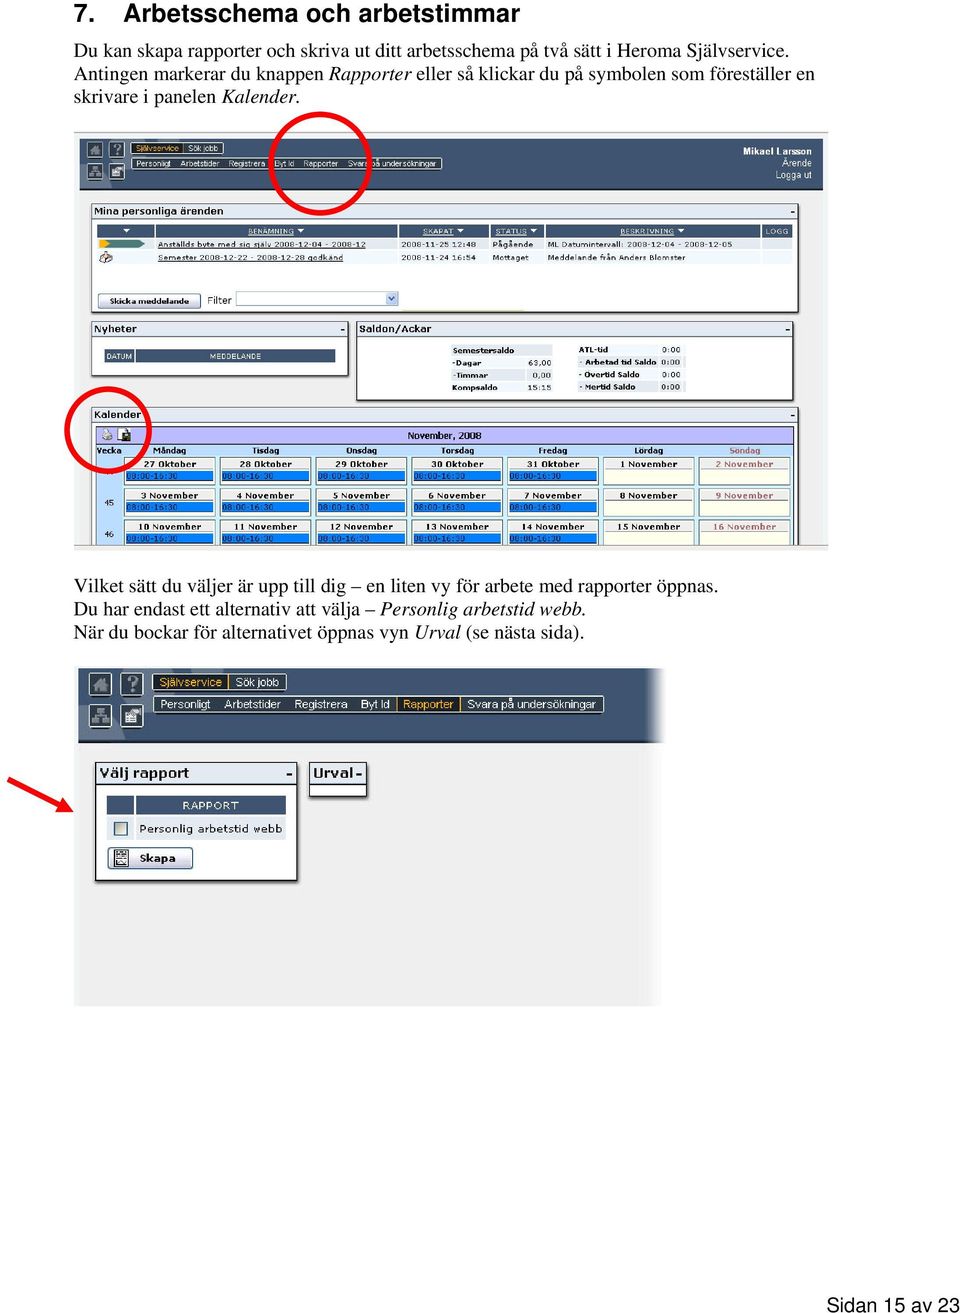Open Byt Id in the Välj rapport screenshot
This screenshot has height=1313, width=960.
375,704
